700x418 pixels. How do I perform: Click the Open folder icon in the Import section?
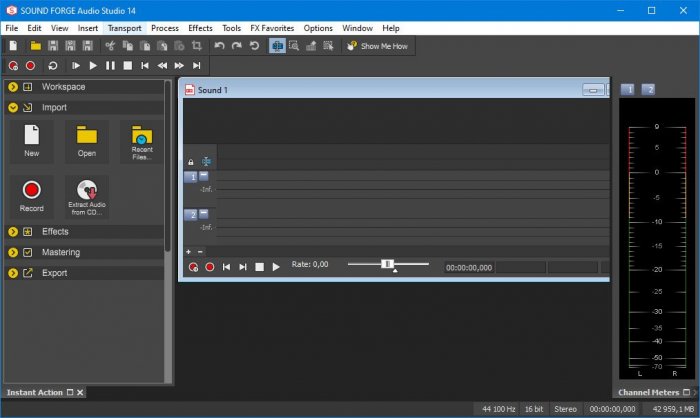click(87, 137)
